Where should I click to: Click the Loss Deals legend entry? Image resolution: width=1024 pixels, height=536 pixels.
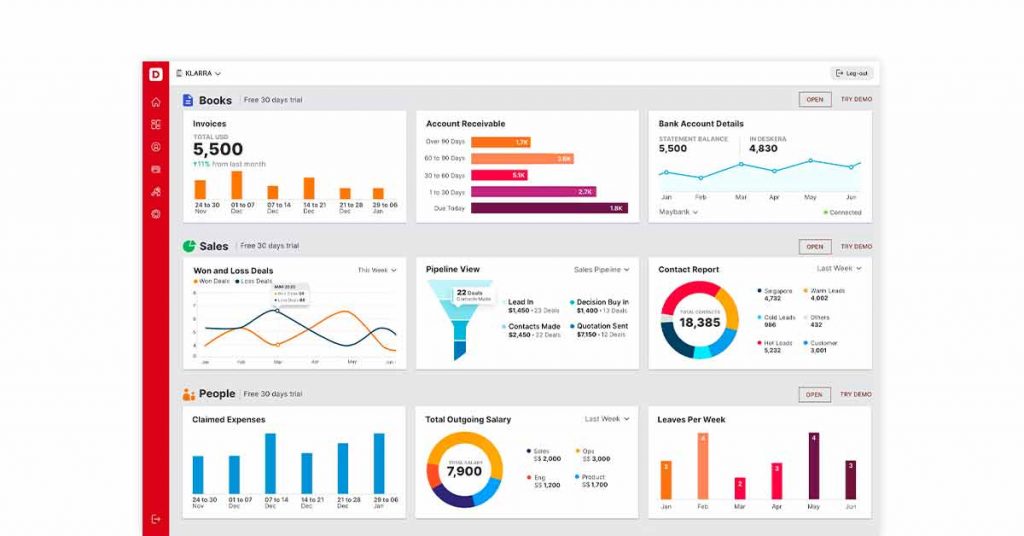click(253, 281)
